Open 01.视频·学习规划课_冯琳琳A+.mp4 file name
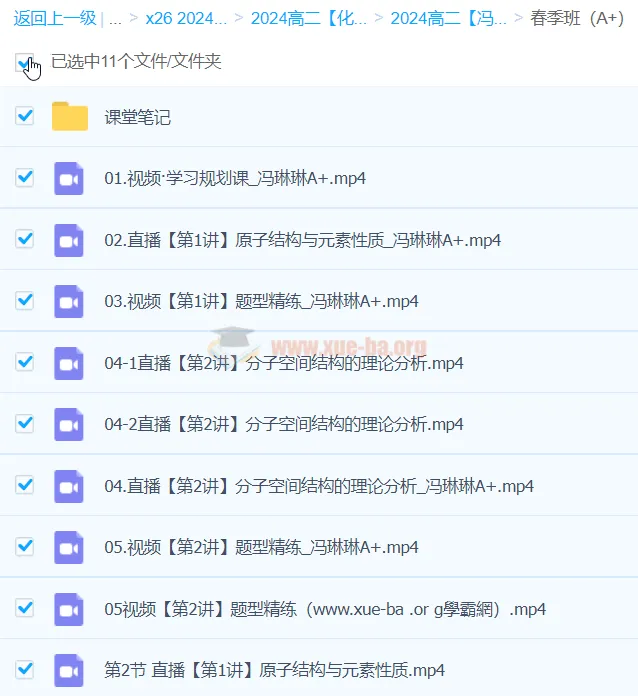Viewport: 638px width, 696px height. (234, 179)
